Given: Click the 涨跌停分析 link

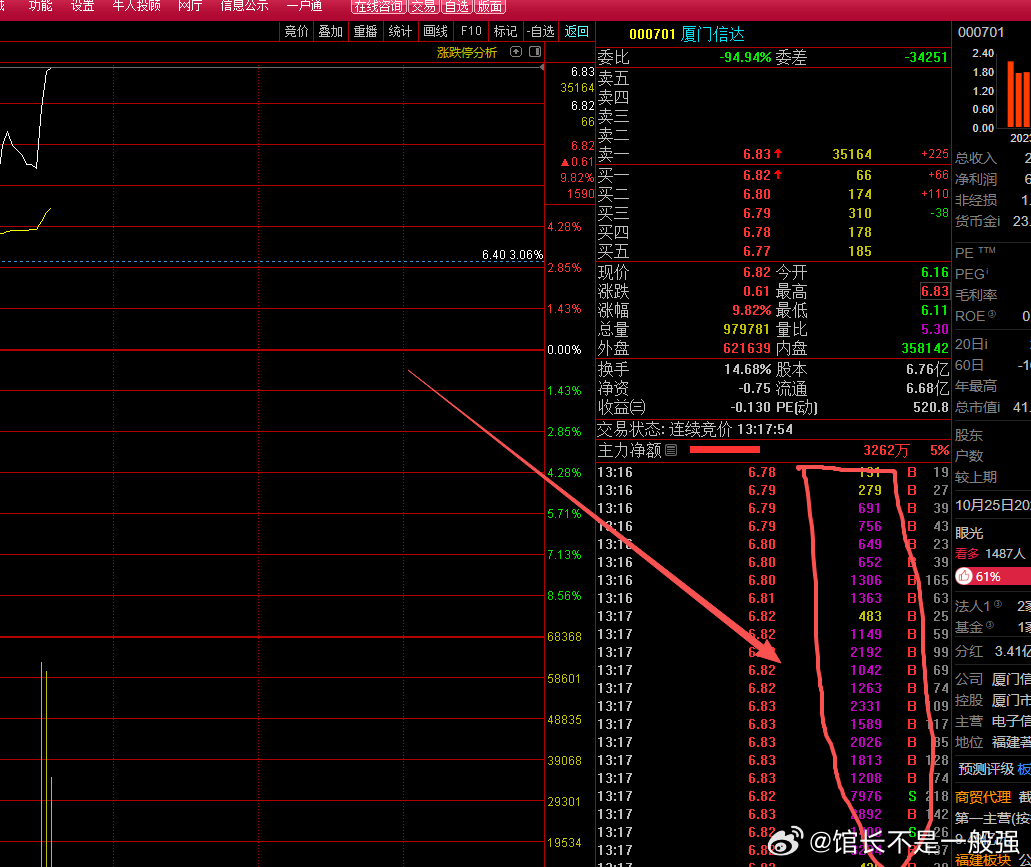Looking at the screenshot, I should coord(467,53).
